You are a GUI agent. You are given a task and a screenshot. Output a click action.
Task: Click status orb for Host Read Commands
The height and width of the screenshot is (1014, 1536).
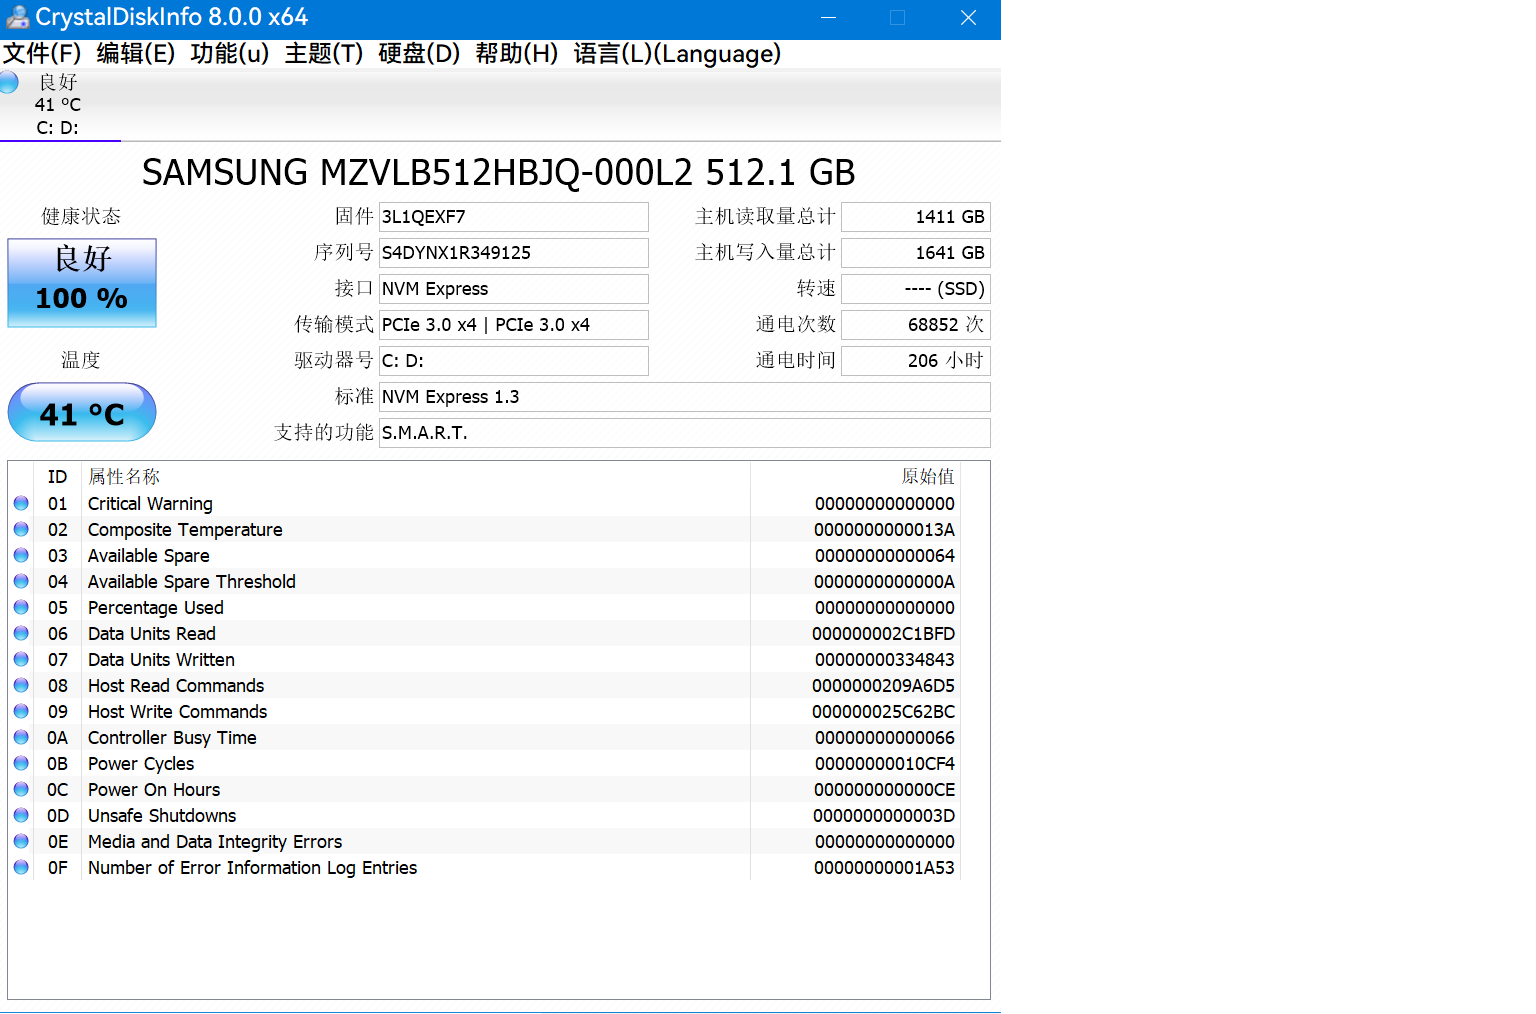tap(21, 685)
